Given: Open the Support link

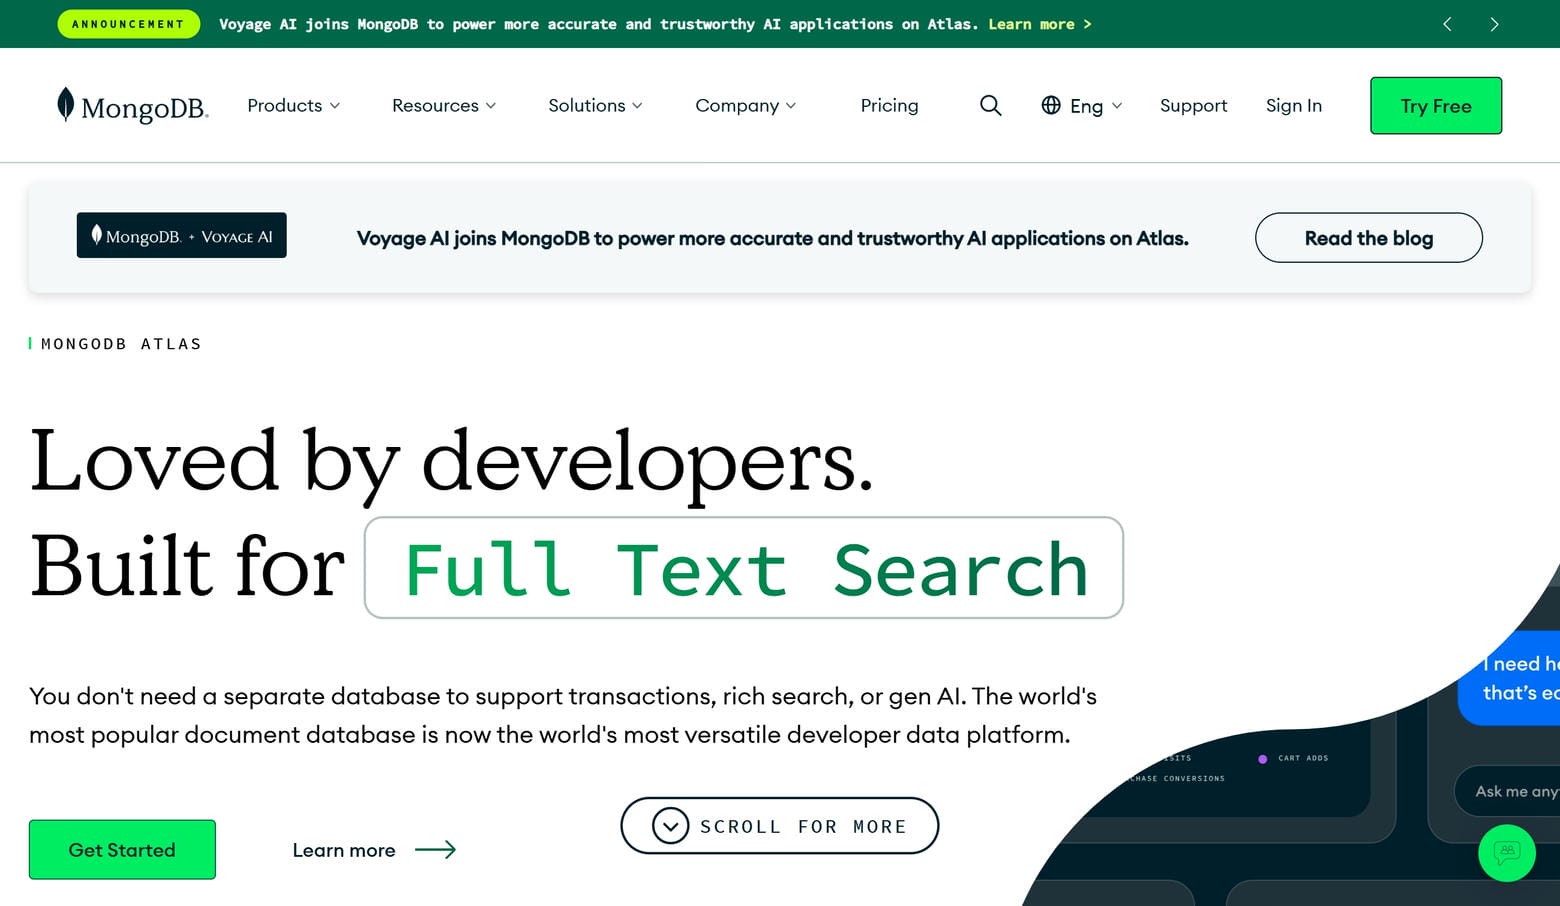Looking at the screenshot, I should (1193, 105).
